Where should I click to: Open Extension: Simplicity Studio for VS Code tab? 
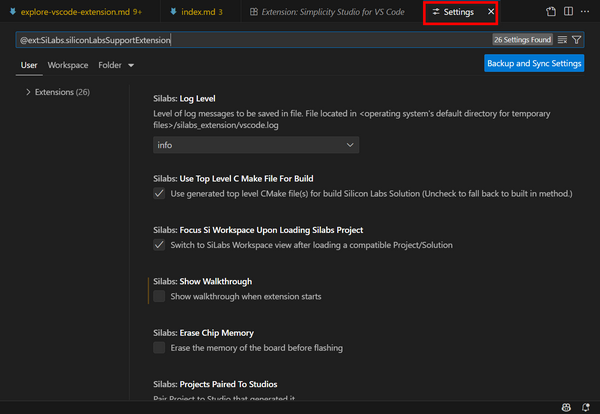(333, 12)
